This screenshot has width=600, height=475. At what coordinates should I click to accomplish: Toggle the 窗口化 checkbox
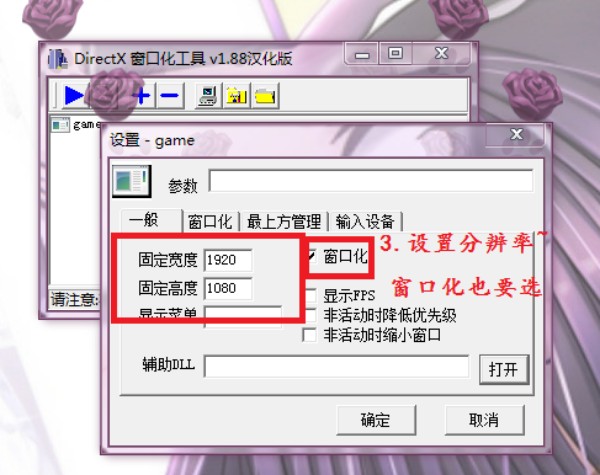pyautogui.click(x=311, y=256)
